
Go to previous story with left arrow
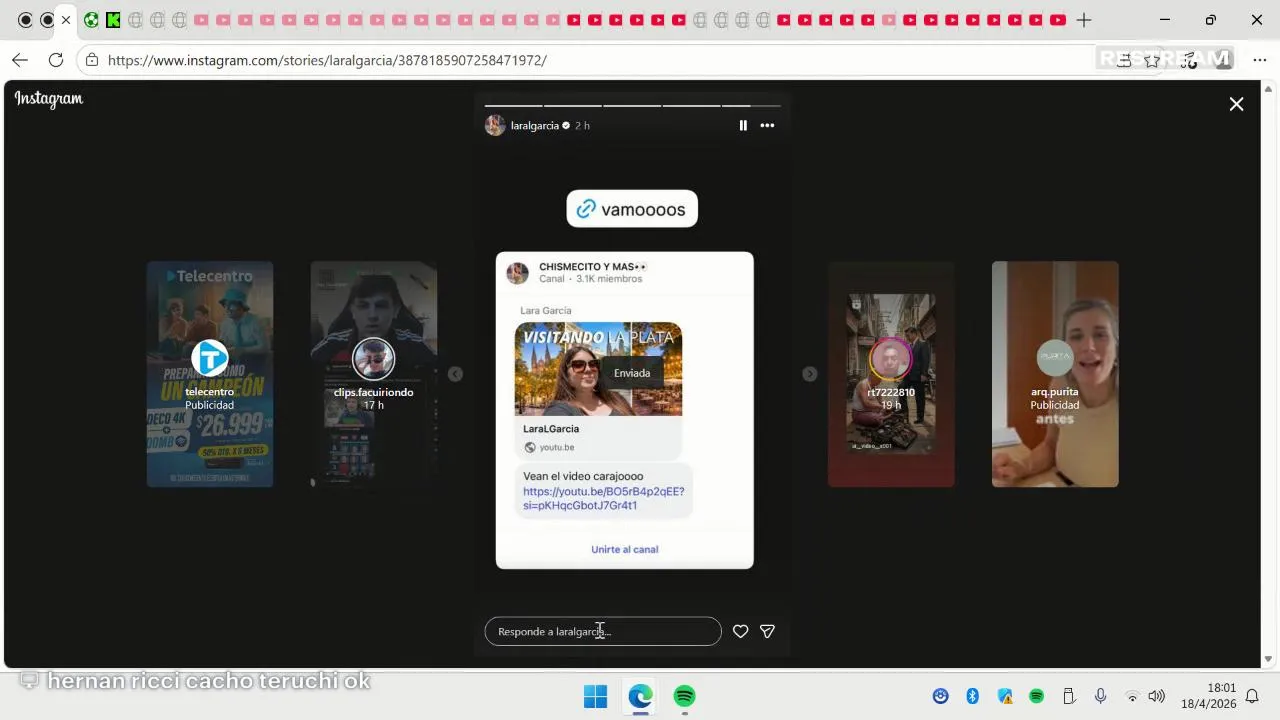pyautogui.click(x=455, y=374)
